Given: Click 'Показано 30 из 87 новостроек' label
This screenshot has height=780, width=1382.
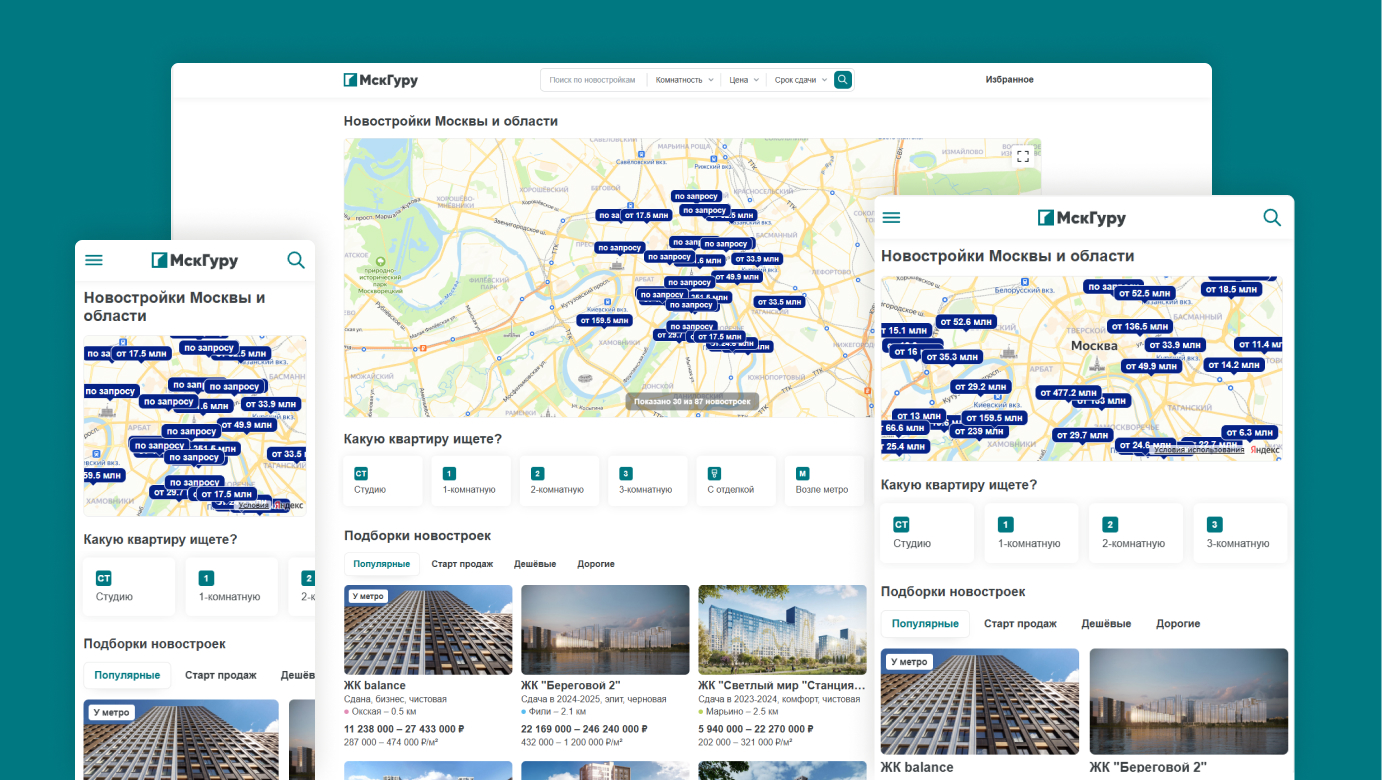Looking at the screenshot, I should click(x=692, y=401).
